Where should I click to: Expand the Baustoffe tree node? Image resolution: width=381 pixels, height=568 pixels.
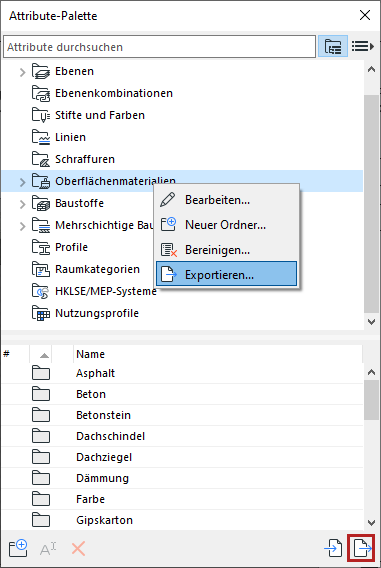tap(22, 204)
